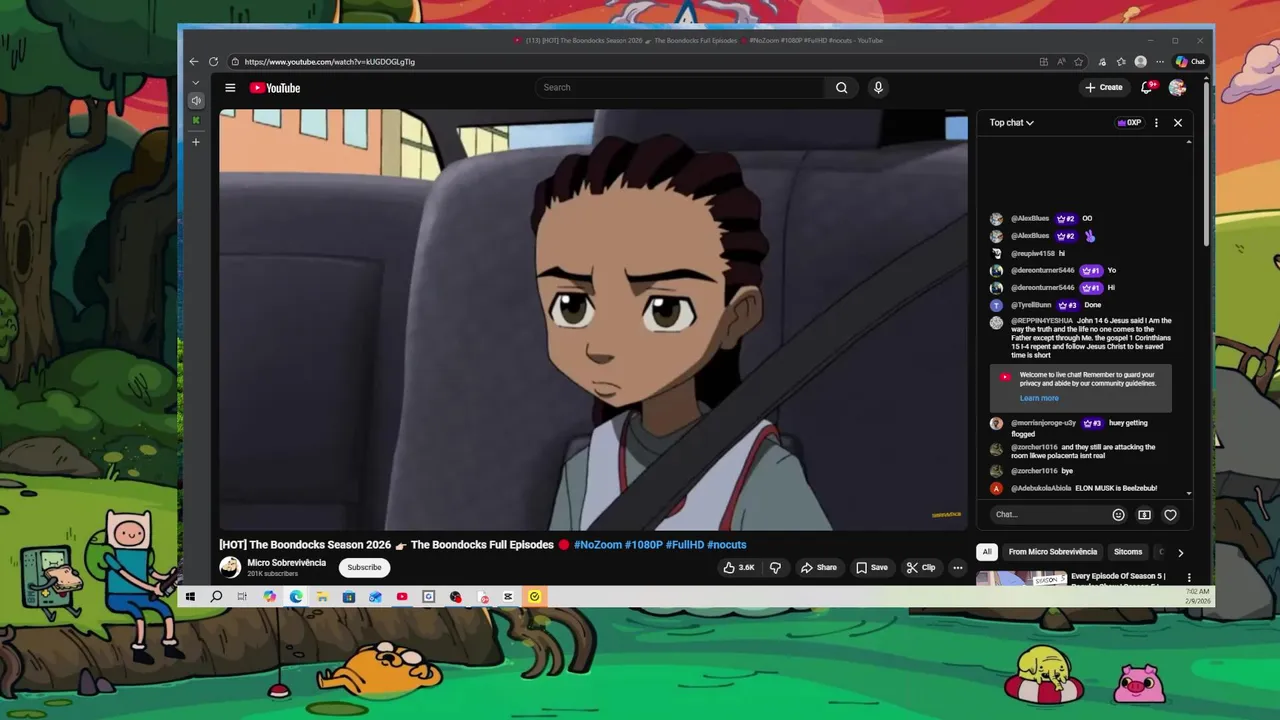Expand the vertical tabs chevron
This screenshot has height=720, width=1280.
(196, 83)
